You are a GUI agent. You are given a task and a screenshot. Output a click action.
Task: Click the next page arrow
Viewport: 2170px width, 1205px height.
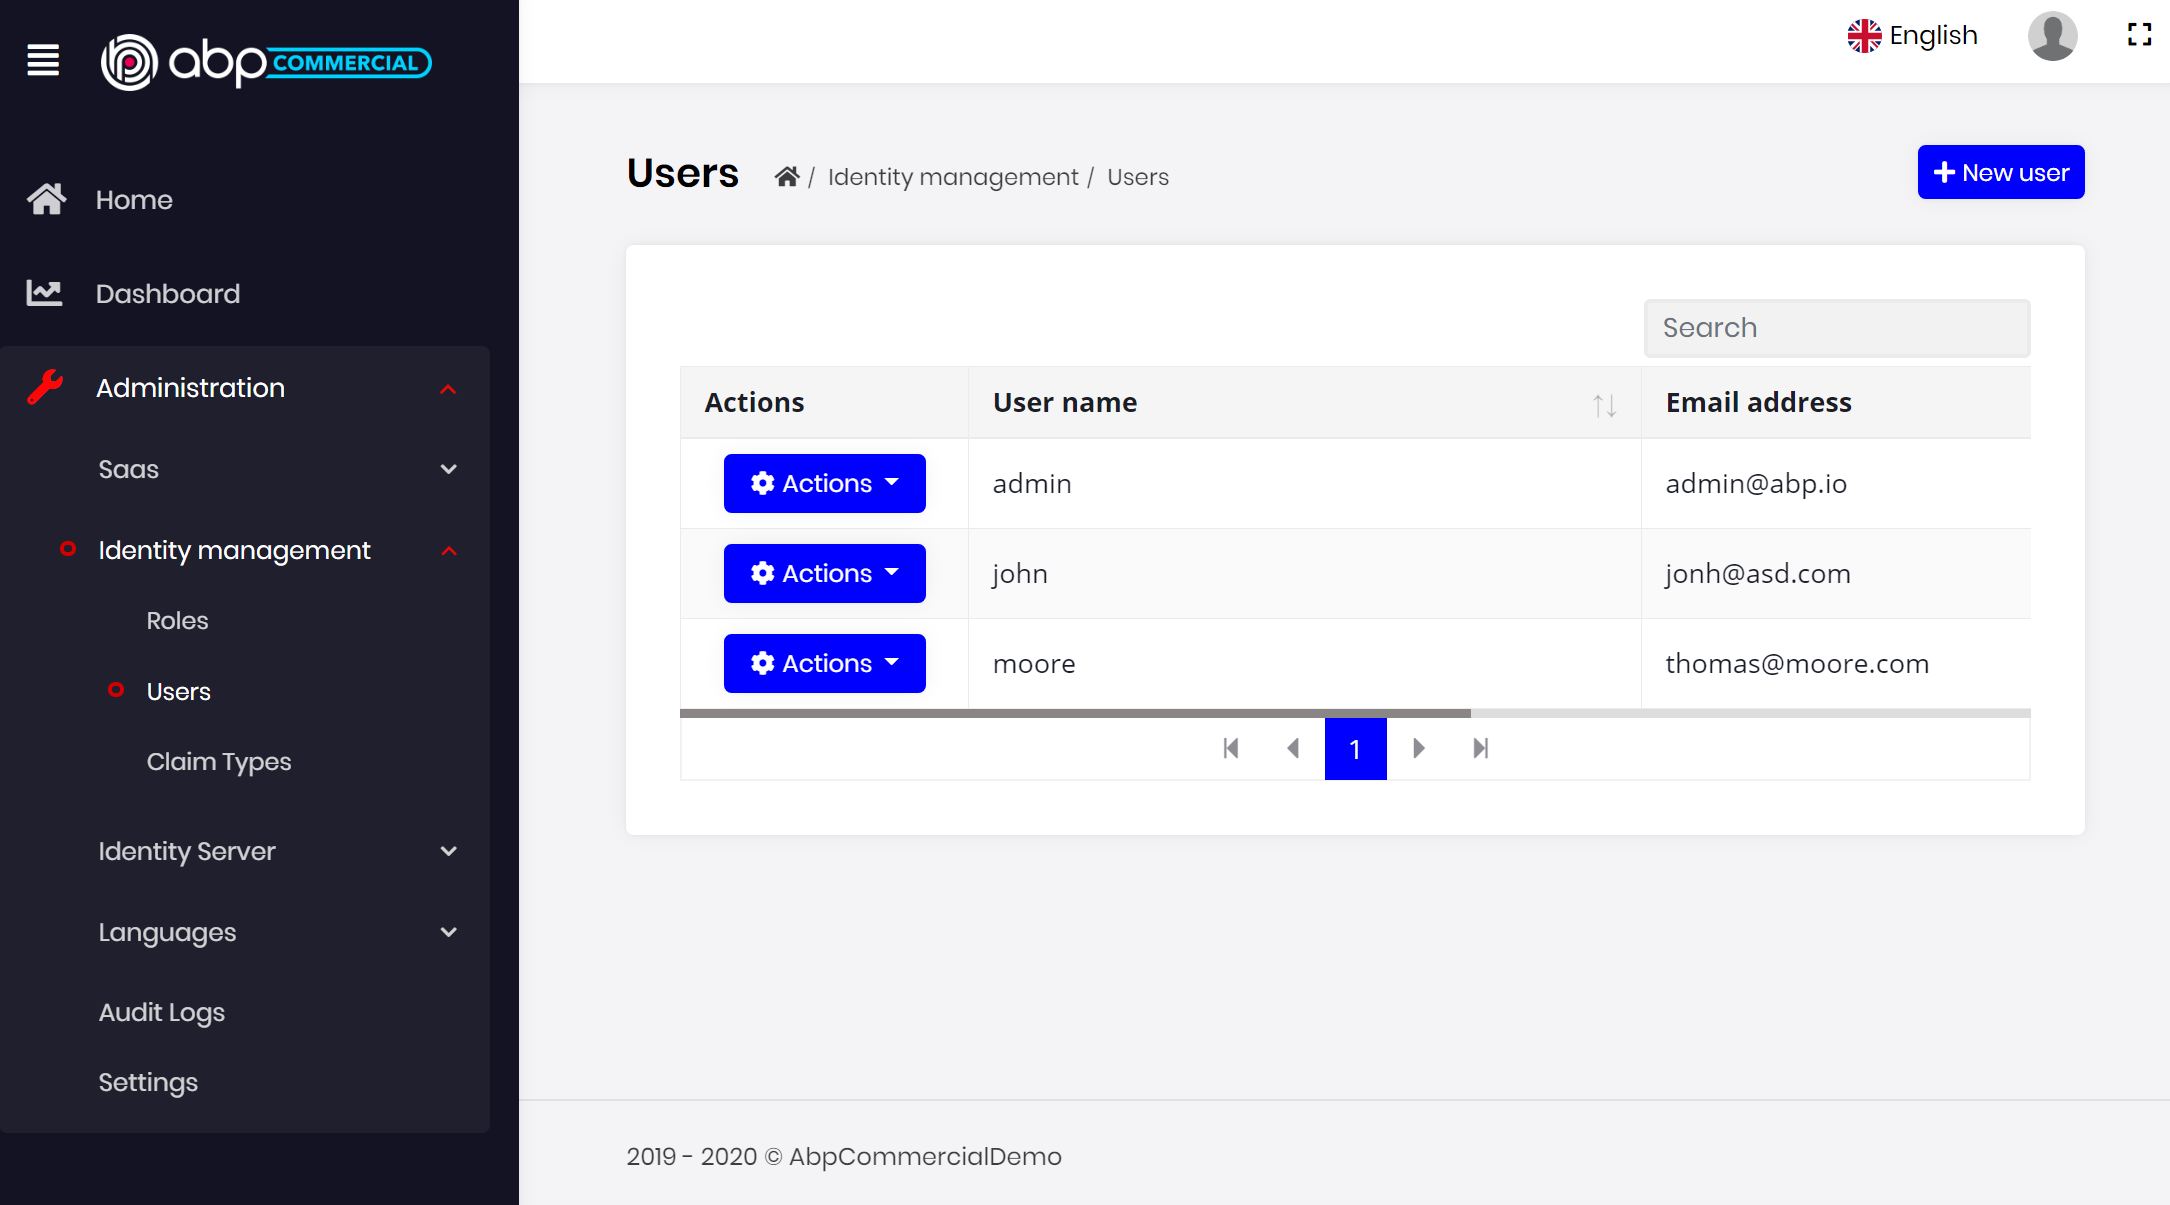[x=1418, y=748]
